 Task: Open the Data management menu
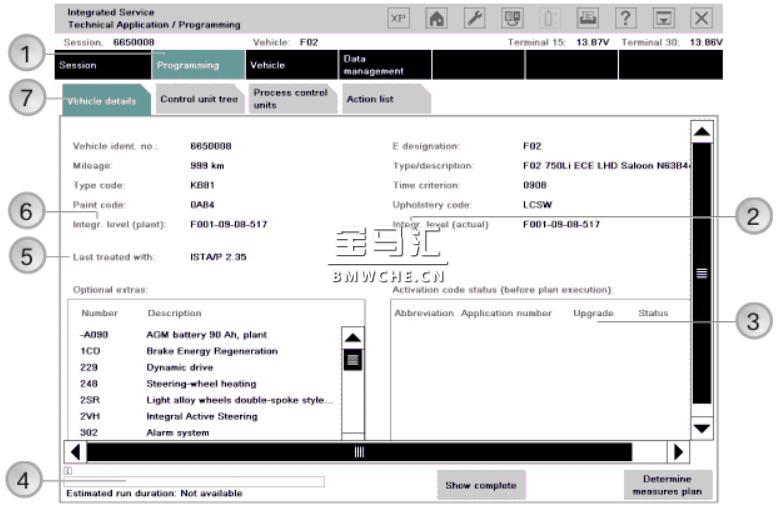(385, 65)
